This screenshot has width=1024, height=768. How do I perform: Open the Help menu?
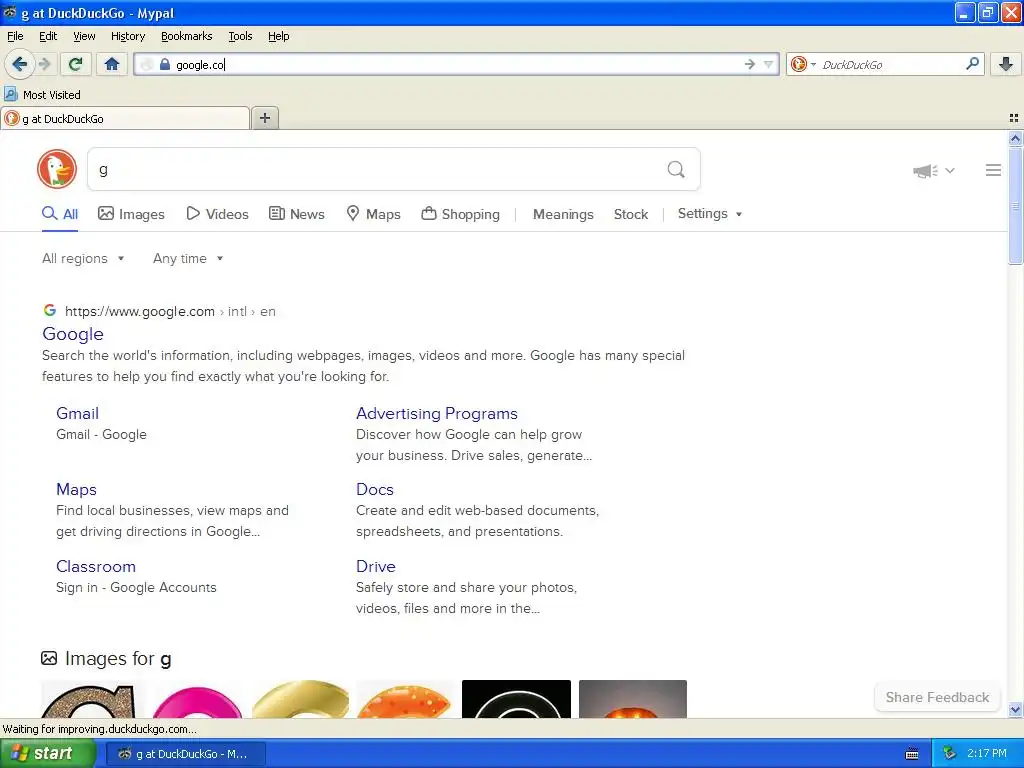coord(278,36)
